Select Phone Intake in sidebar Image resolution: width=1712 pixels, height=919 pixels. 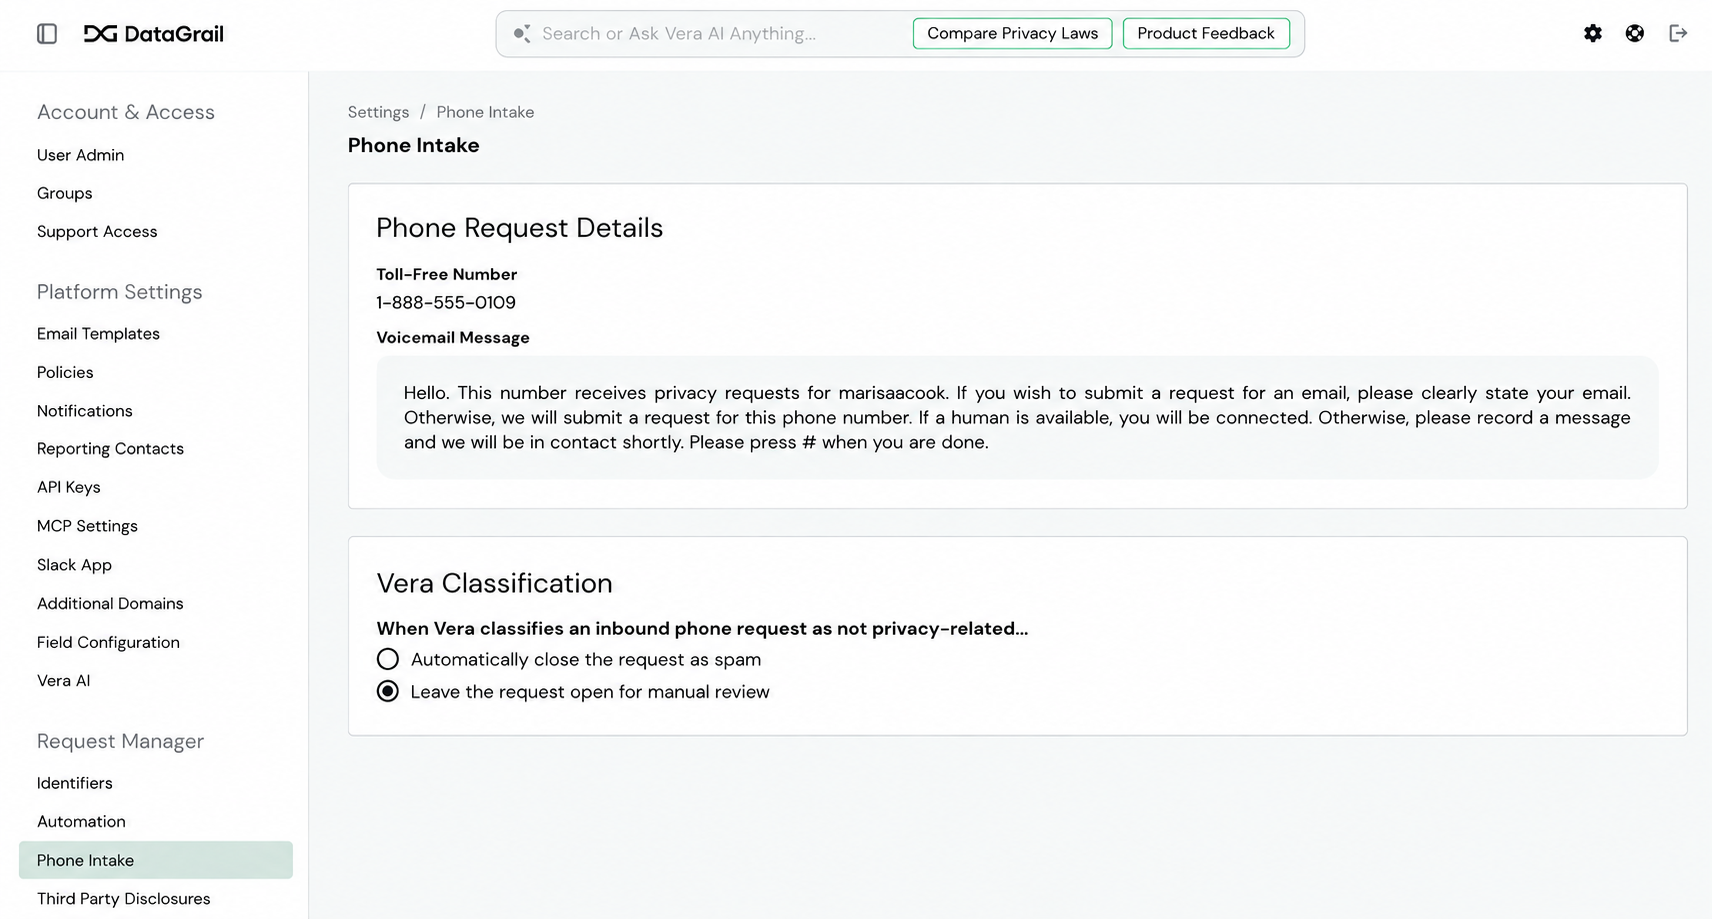pyautogui.click(x=156, y=860)
